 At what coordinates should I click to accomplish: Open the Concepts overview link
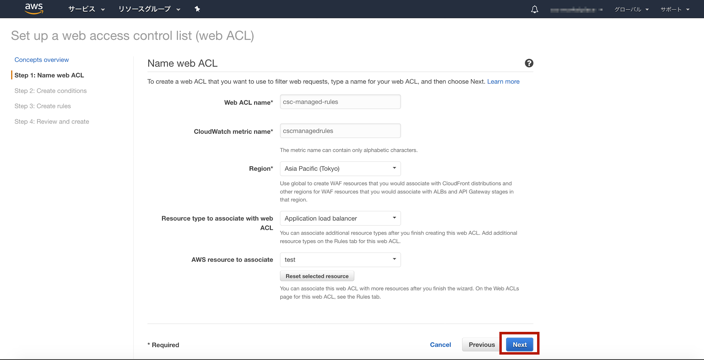(x=42, y=60)
